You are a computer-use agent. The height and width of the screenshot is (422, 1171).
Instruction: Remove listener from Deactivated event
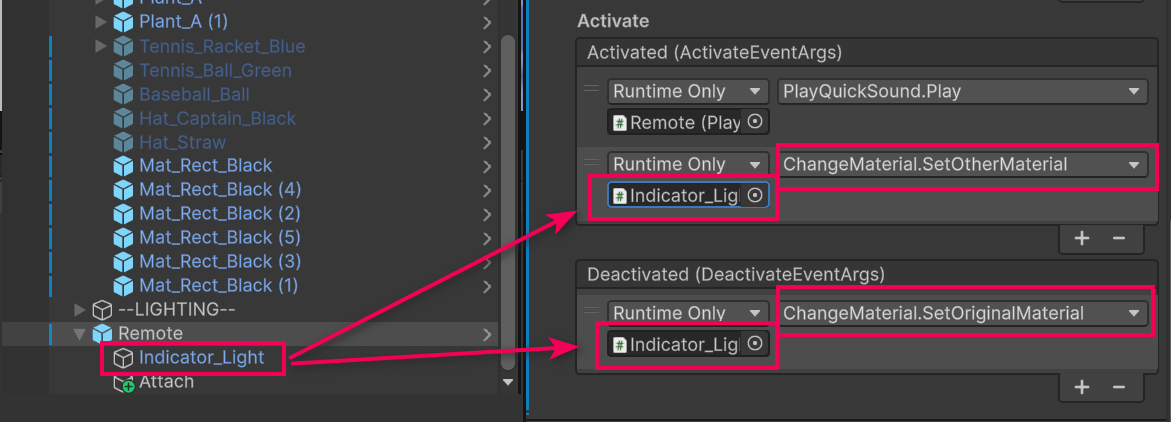pyautogui.click(x=1119, y=387)
